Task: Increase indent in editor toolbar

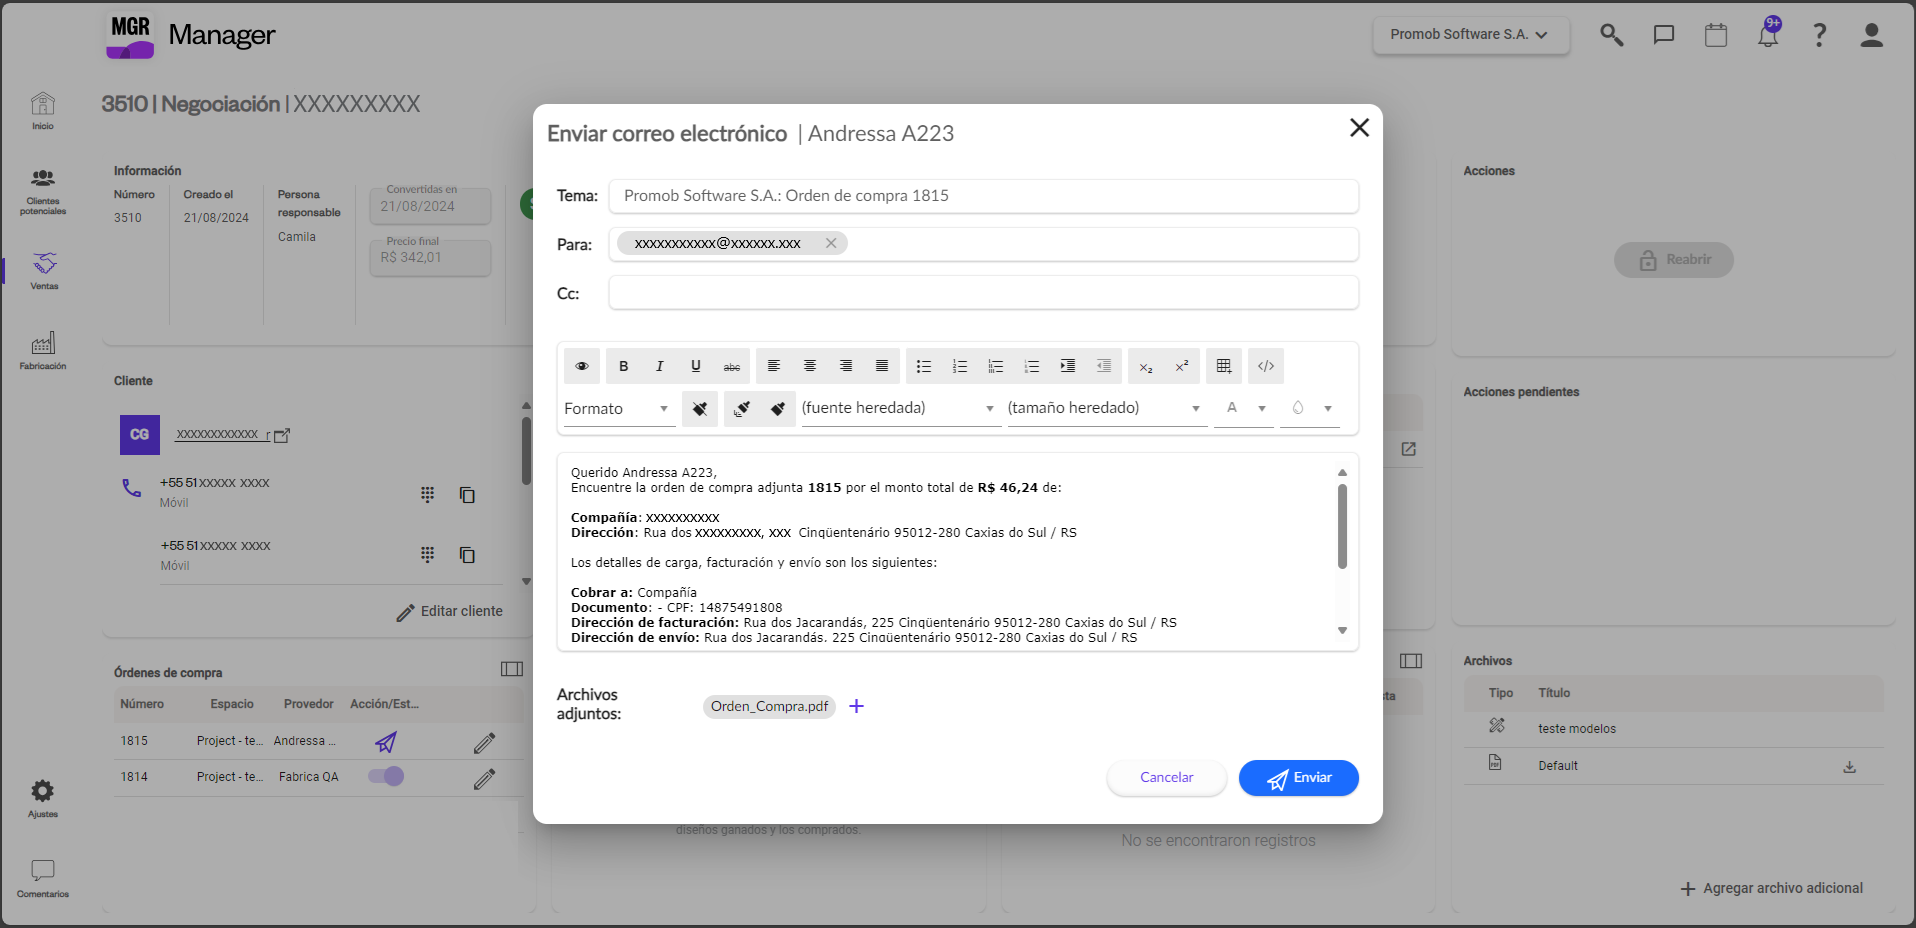Action: (x=1068, y=366)
